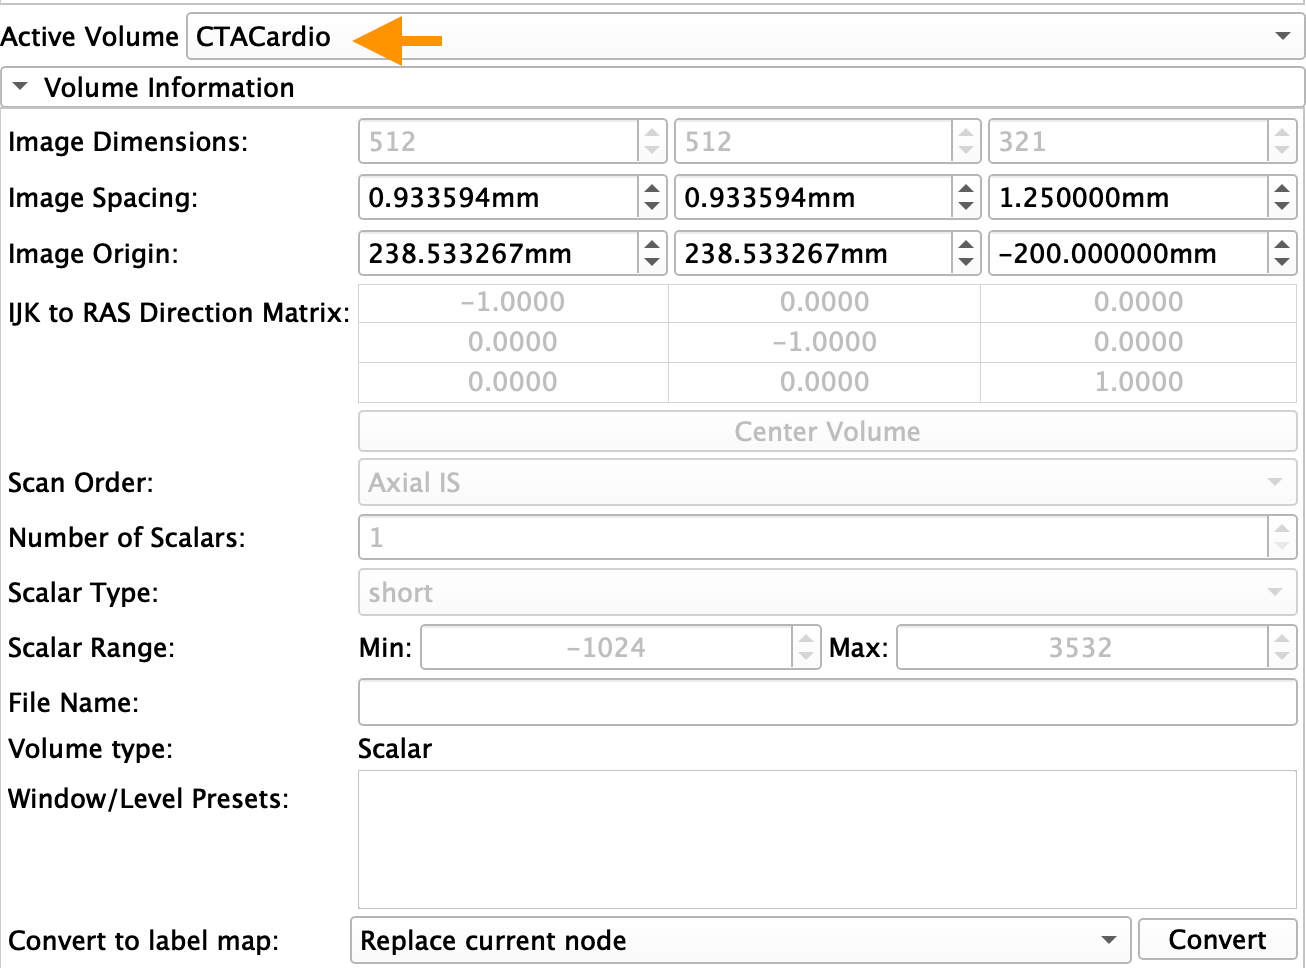Viewport: 1306px width, 968px height.
Task: Select the center direction matrix cell -1.0000
Action: (825, 342)
